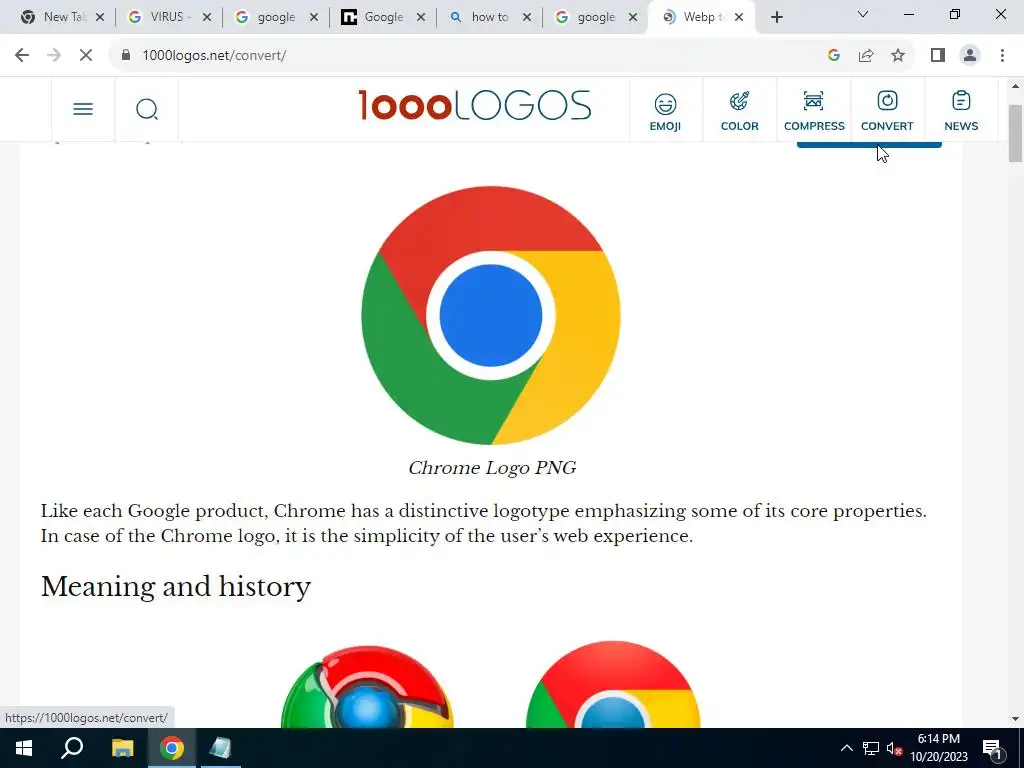Open the notification center icon
Screen dimensions: 1024x768
(x=992, y=748)
